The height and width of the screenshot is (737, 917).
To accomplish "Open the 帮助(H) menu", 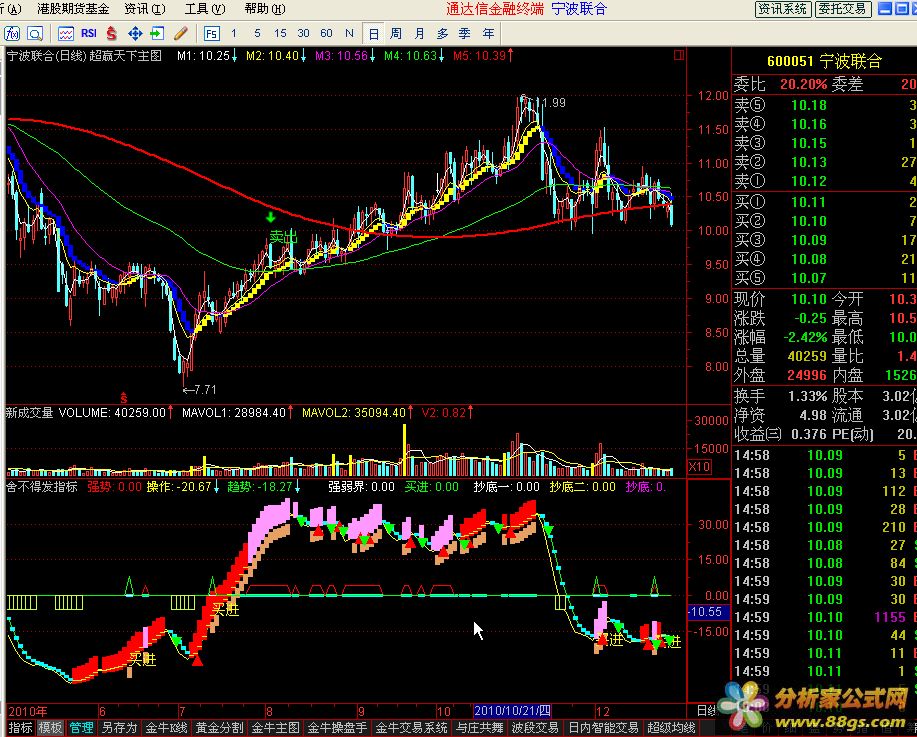I will point(265,9).
